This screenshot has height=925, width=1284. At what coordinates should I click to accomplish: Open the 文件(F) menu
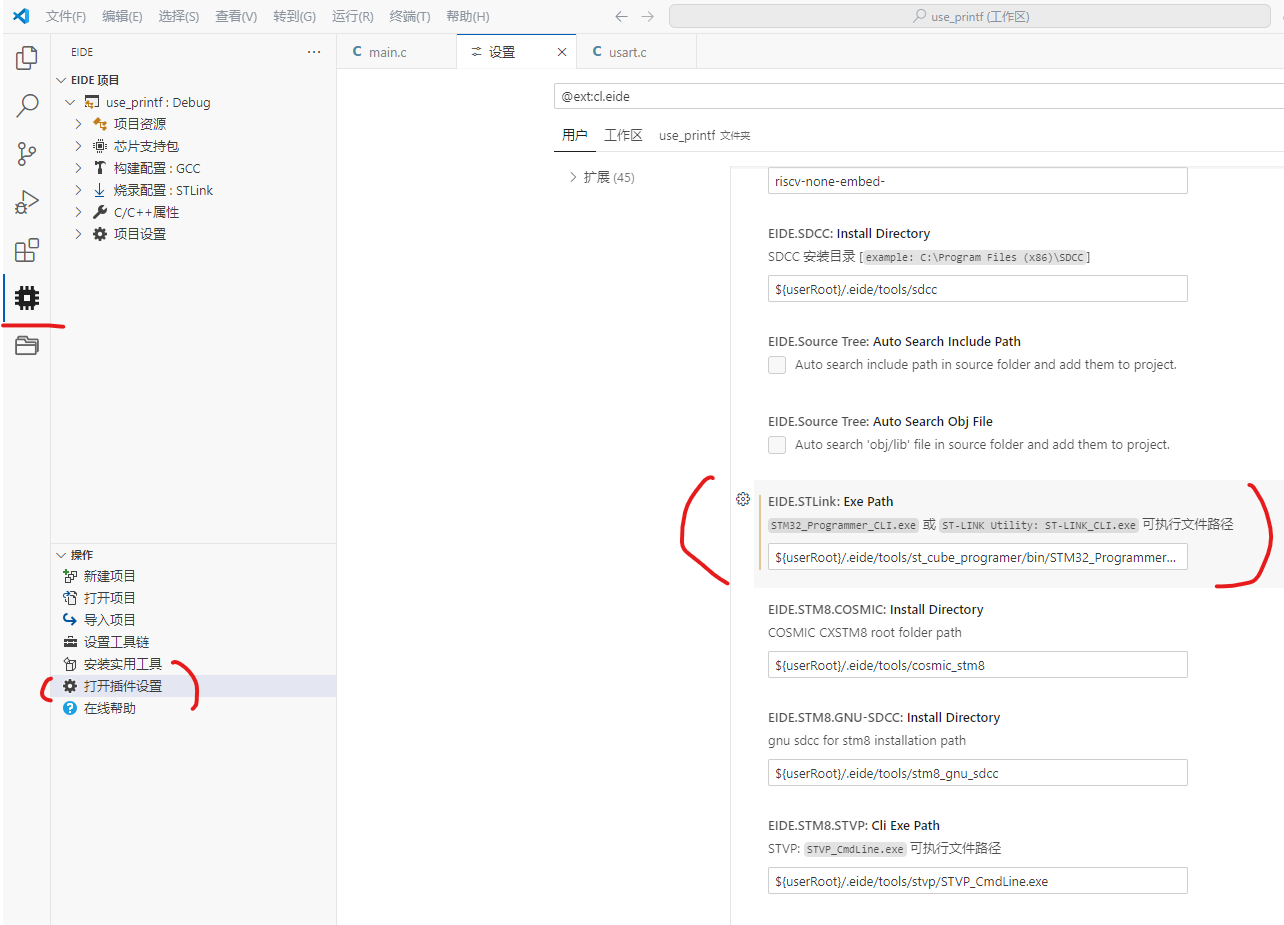click(66, 17)
